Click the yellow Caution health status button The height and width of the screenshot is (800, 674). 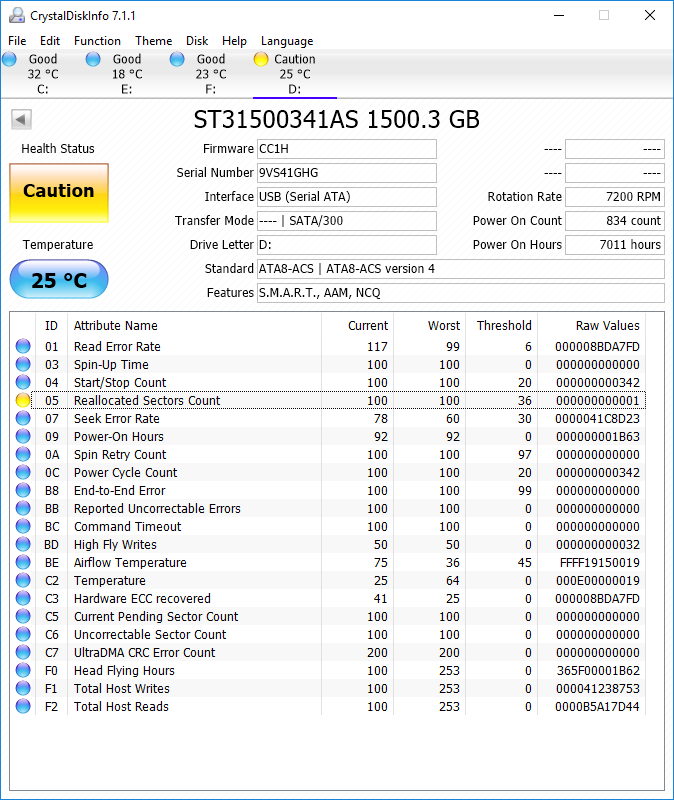(59, 193)
